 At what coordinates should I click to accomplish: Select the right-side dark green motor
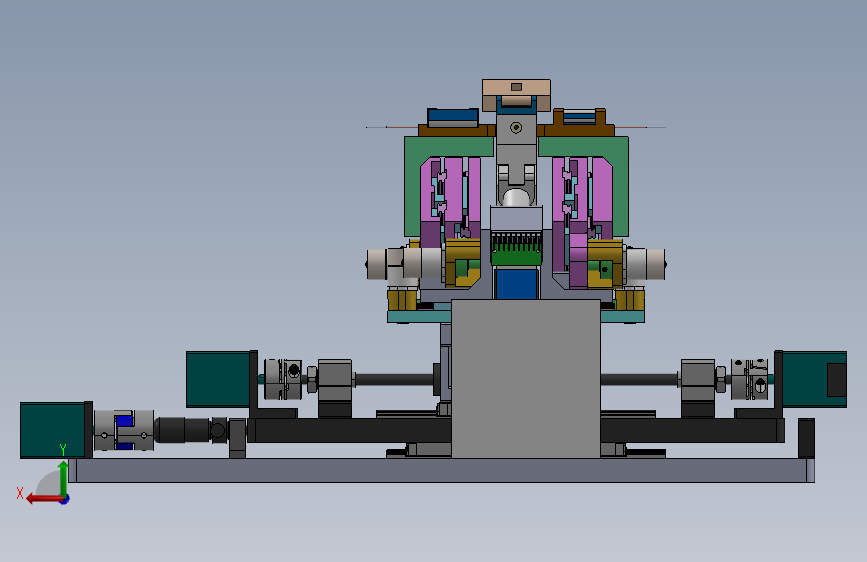tap(814, 379)
